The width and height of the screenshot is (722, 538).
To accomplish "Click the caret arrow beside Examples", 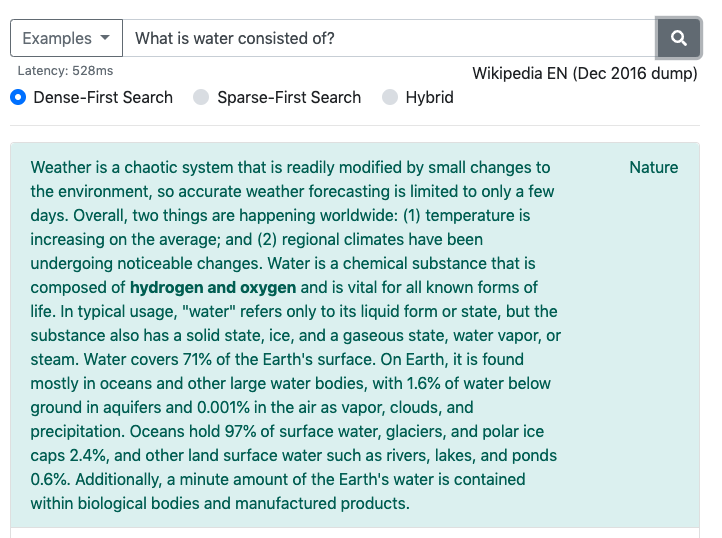I will [x=105, y=38].
